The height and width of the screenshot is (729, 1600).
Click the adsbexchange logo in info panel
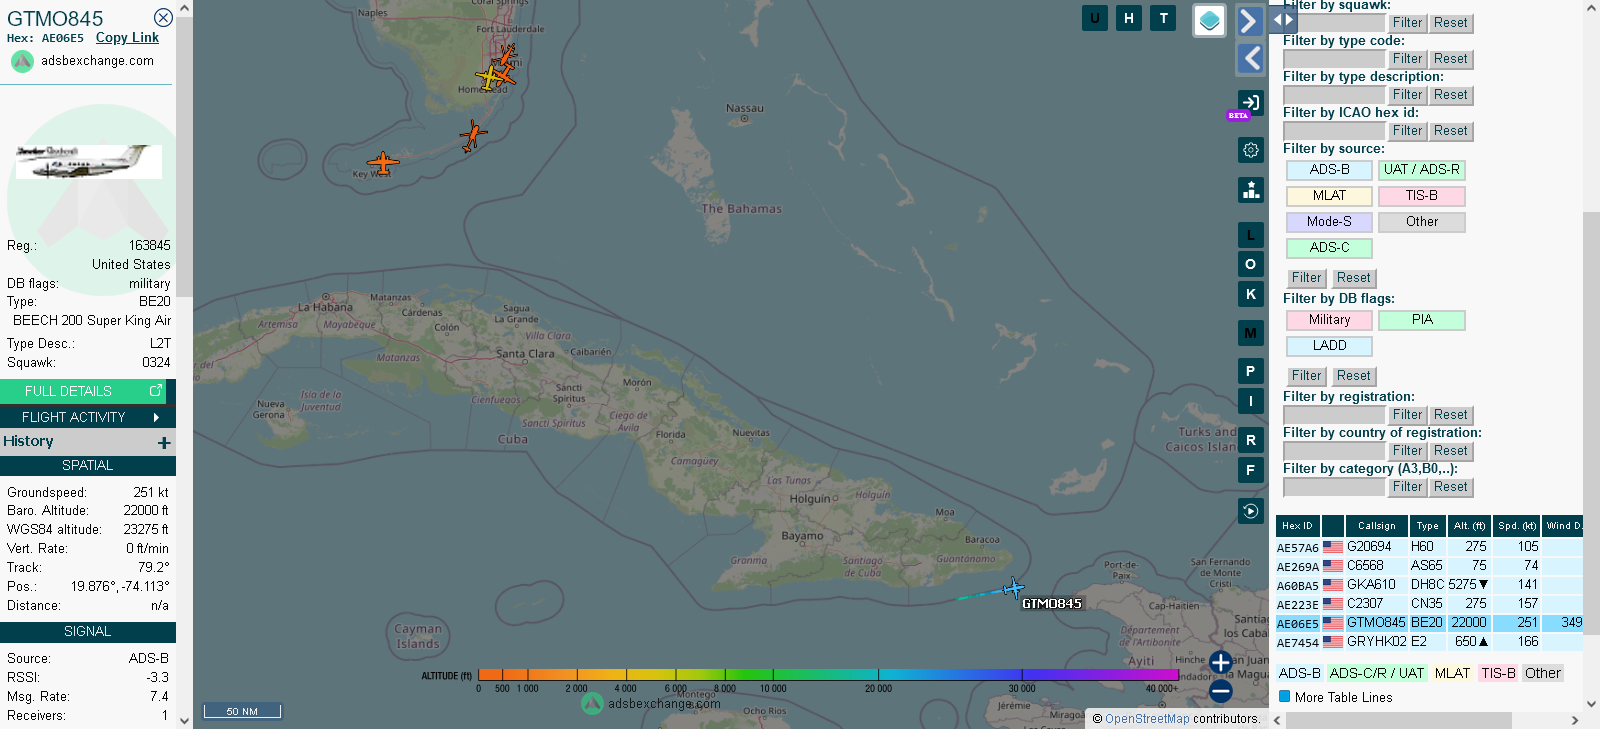[x=23, y=61]
